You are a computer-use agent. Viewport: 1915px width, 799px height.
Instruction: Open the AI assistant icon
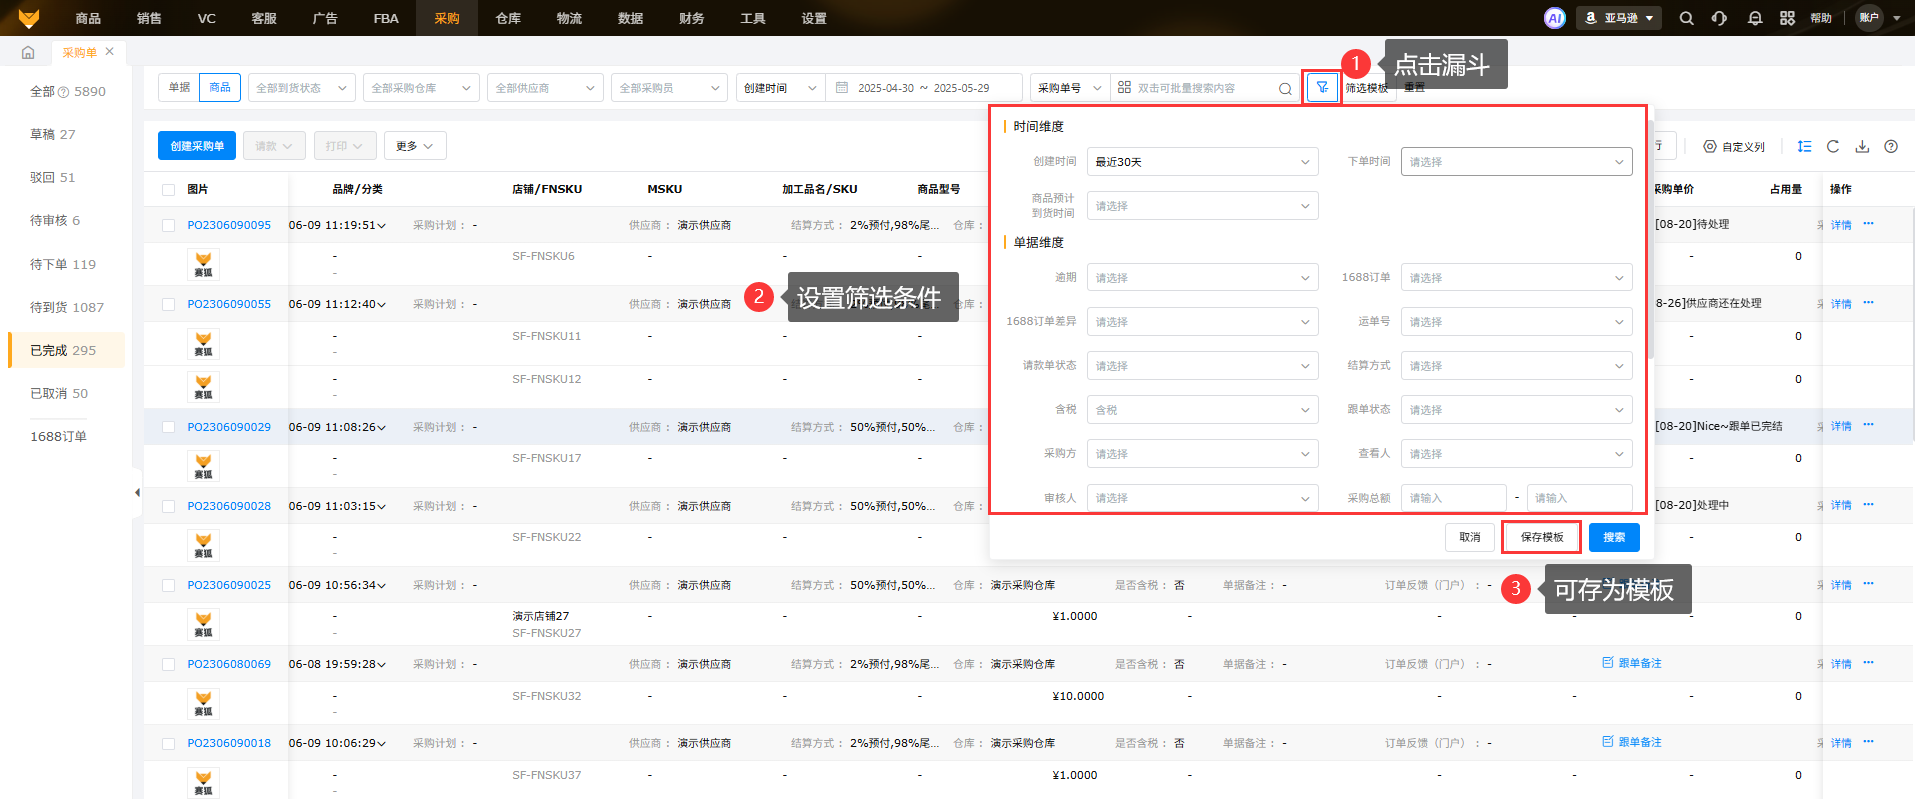(x=1554, y=18)
